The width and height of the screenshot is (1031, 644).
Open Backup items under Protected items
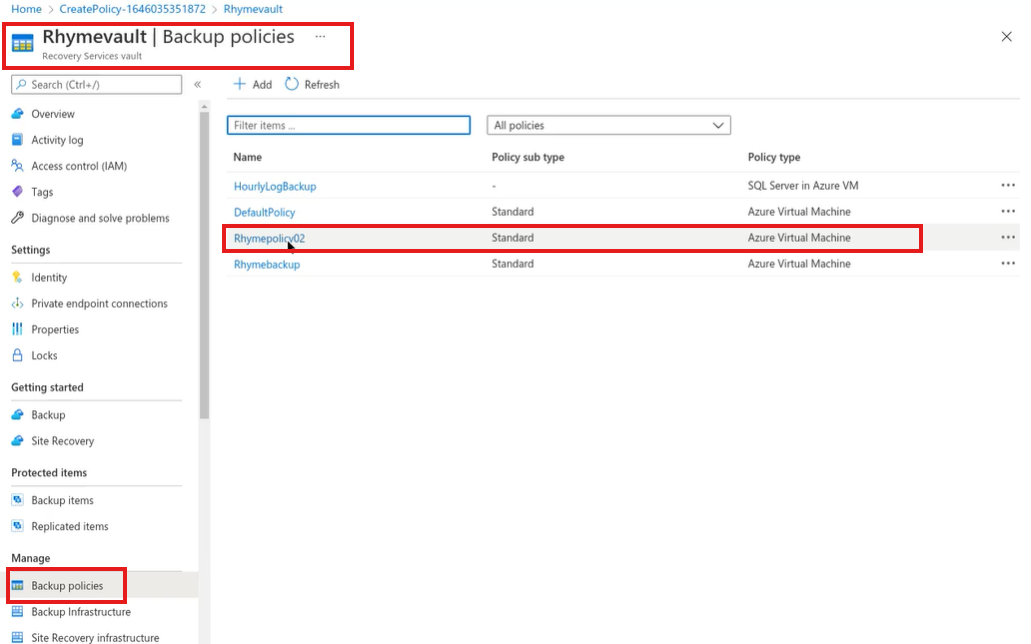[62, 500]
